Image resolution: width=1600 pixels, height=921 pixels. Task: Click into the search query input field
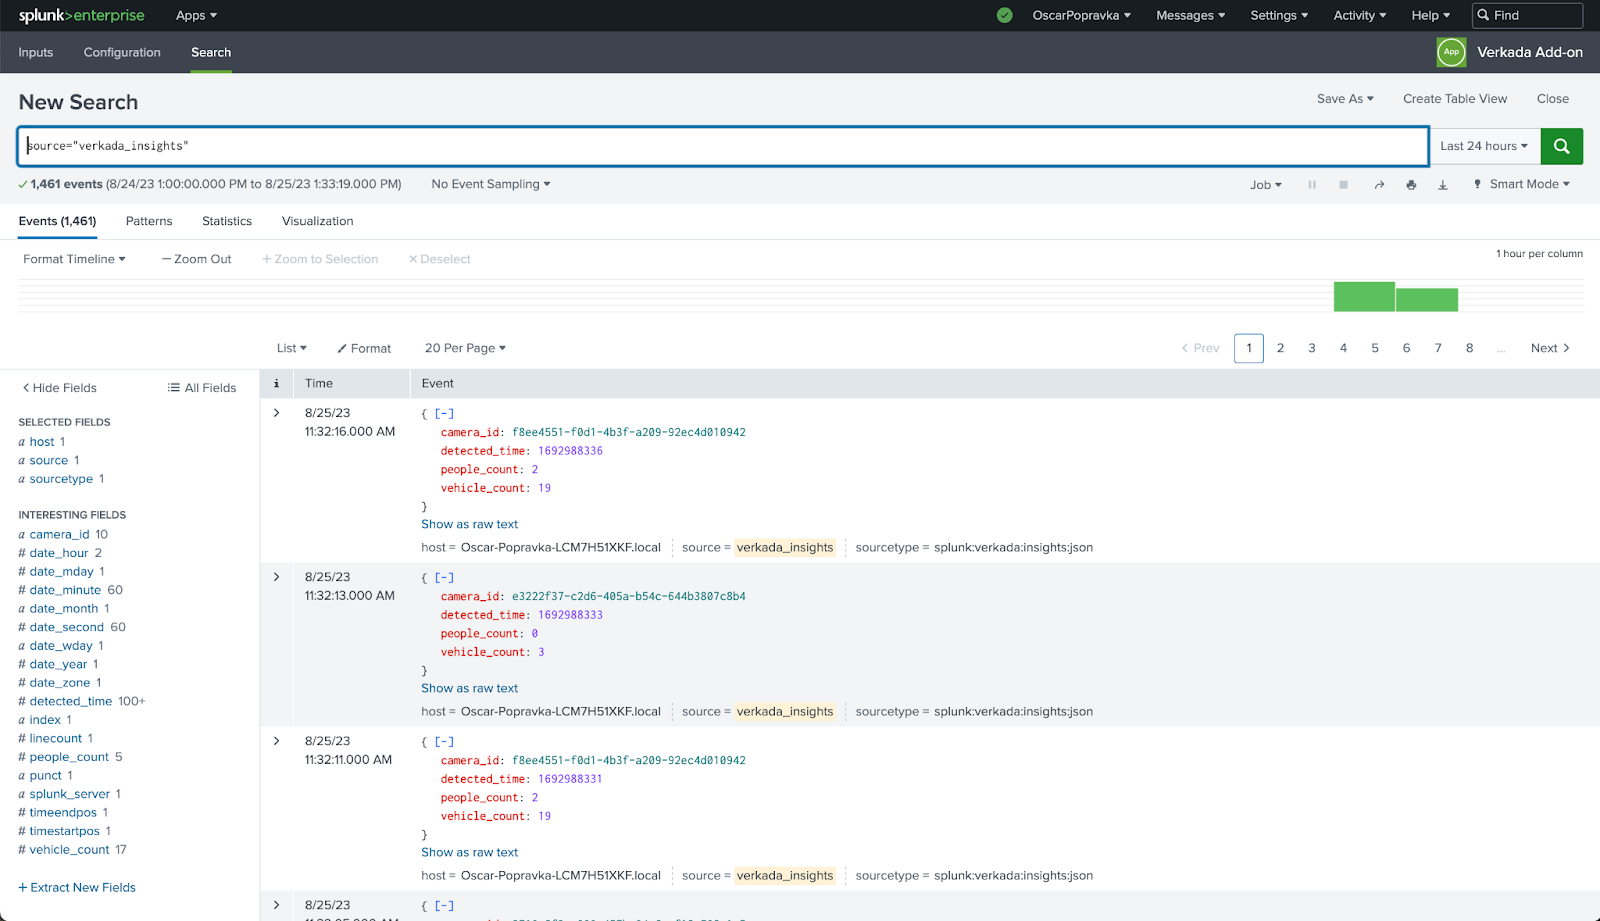(x=720, y=146)
